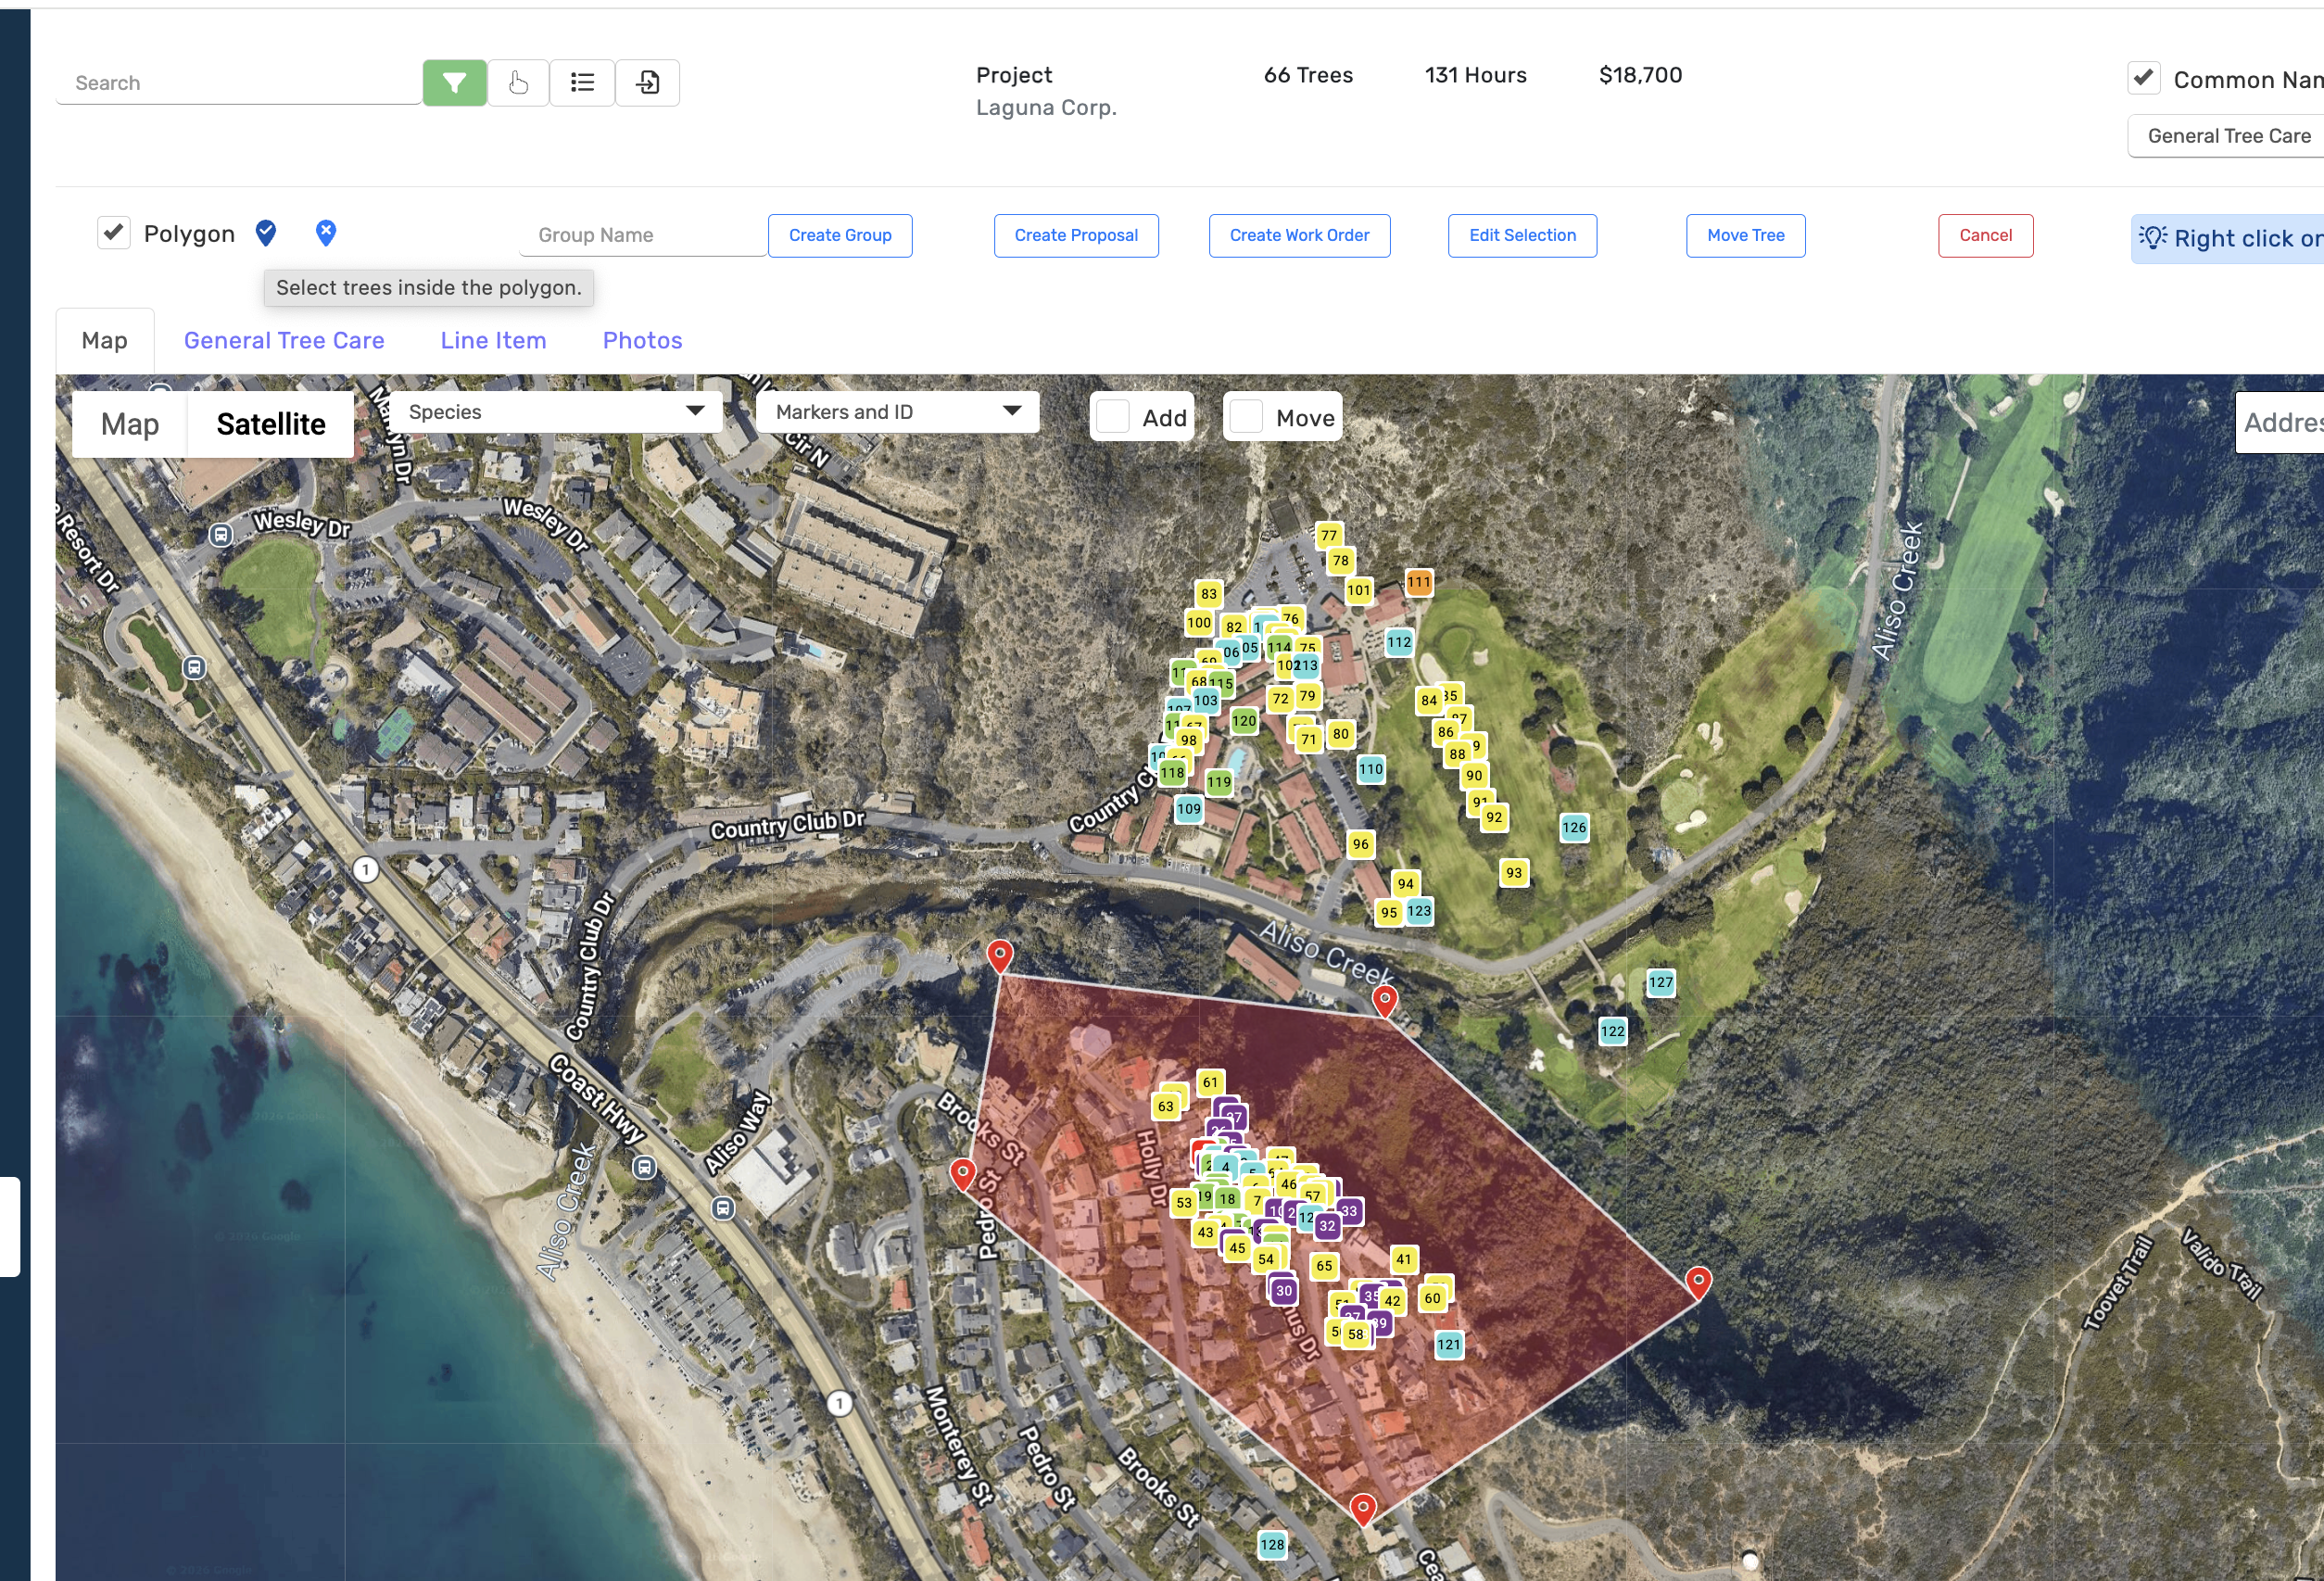
Task: Open the Species dropdown
Action: tap(555, 412)
